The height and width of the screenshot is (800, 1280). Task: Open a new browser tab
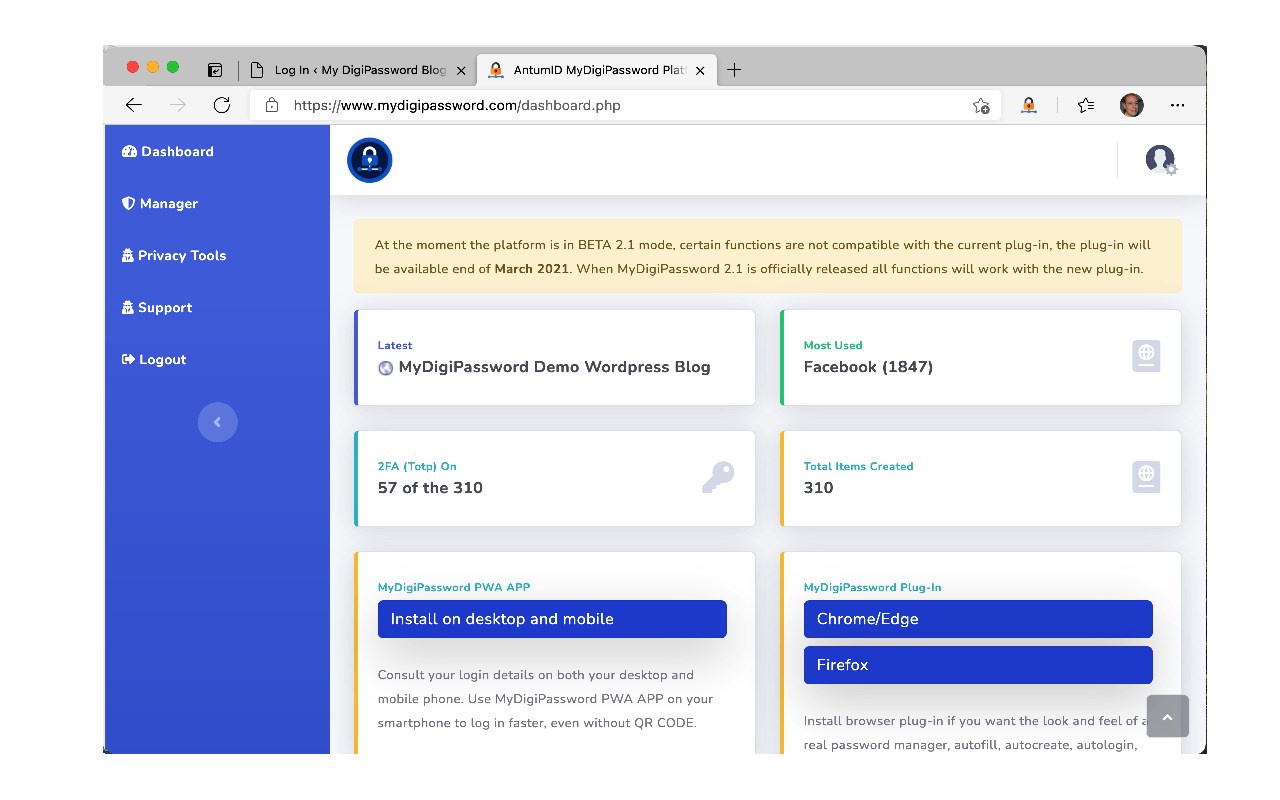tap(734, 70)
